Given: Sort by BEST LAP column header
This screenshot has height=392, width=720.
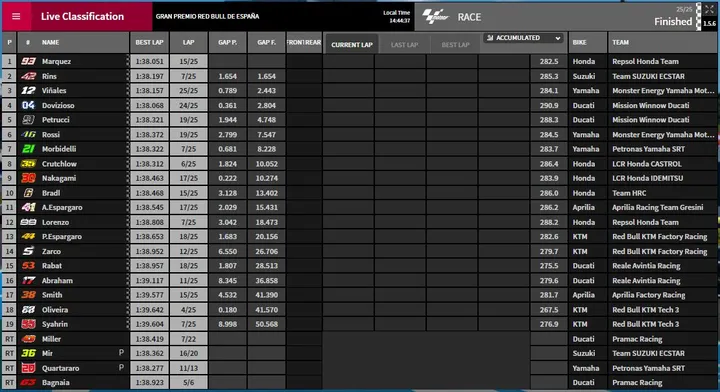Looking at the screenshot, I should click(149, 42).
